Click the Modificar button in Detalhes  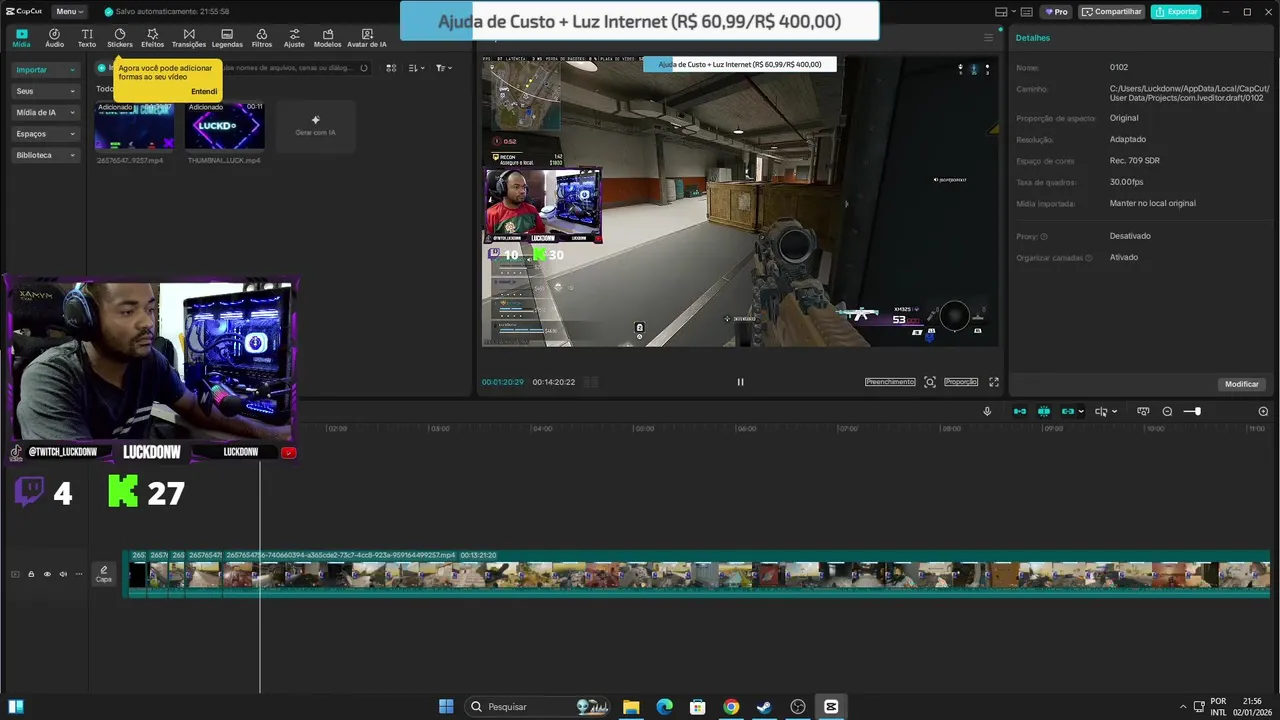click(1242, 384)
